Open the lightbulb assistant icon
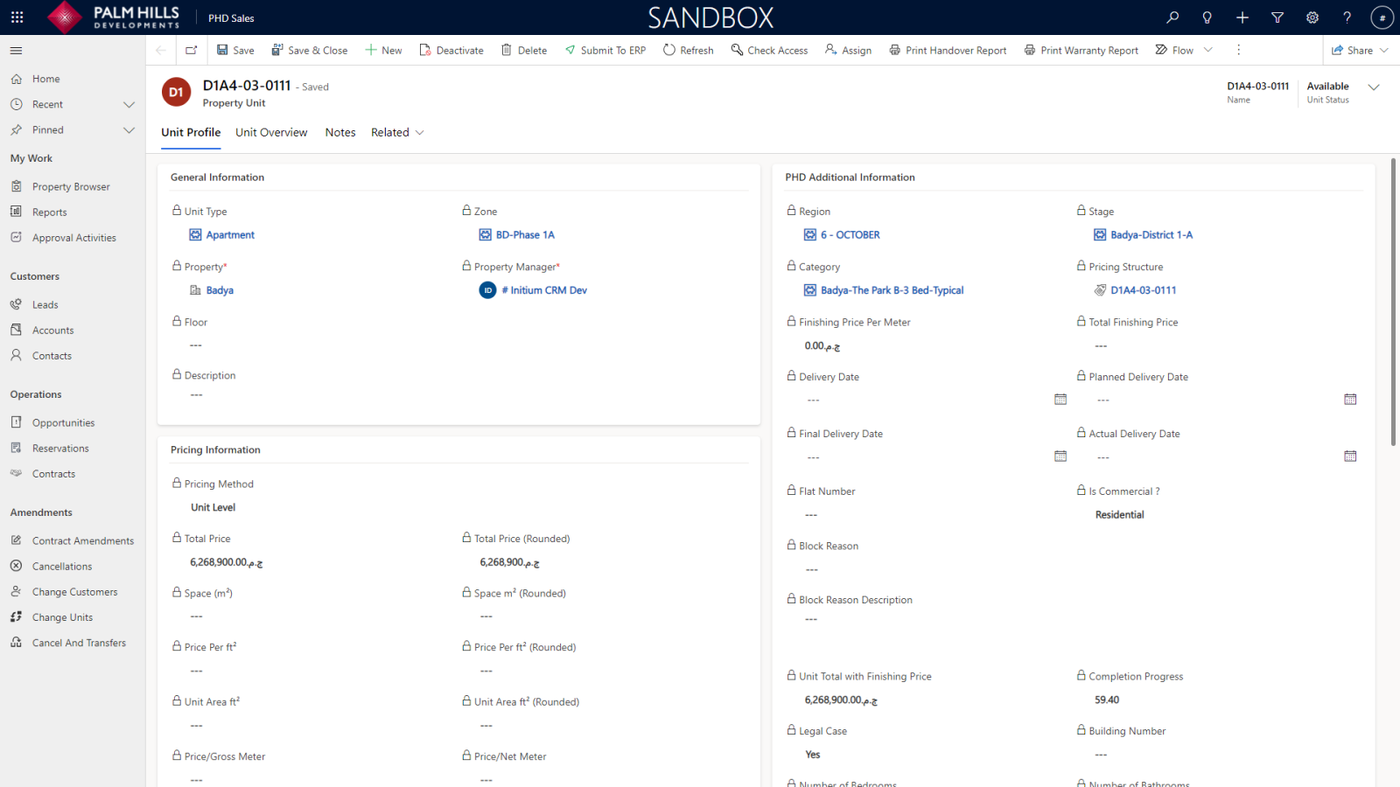 (x=1207, y=17)
